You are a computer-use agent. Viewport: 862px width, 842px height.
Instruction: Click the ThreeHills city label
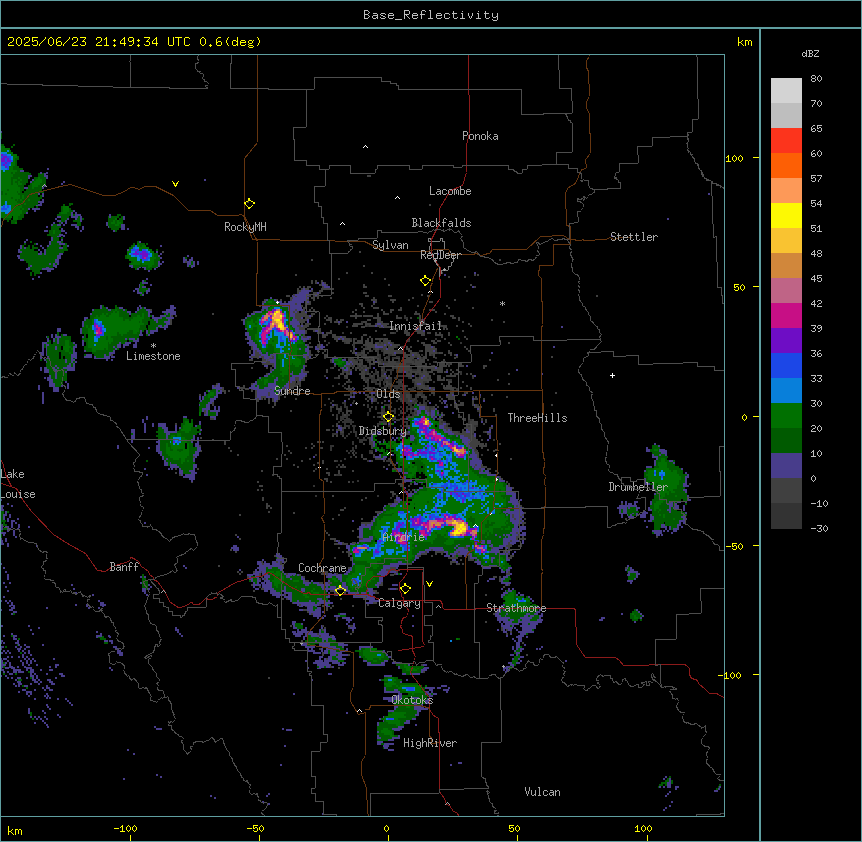(537, 418)
